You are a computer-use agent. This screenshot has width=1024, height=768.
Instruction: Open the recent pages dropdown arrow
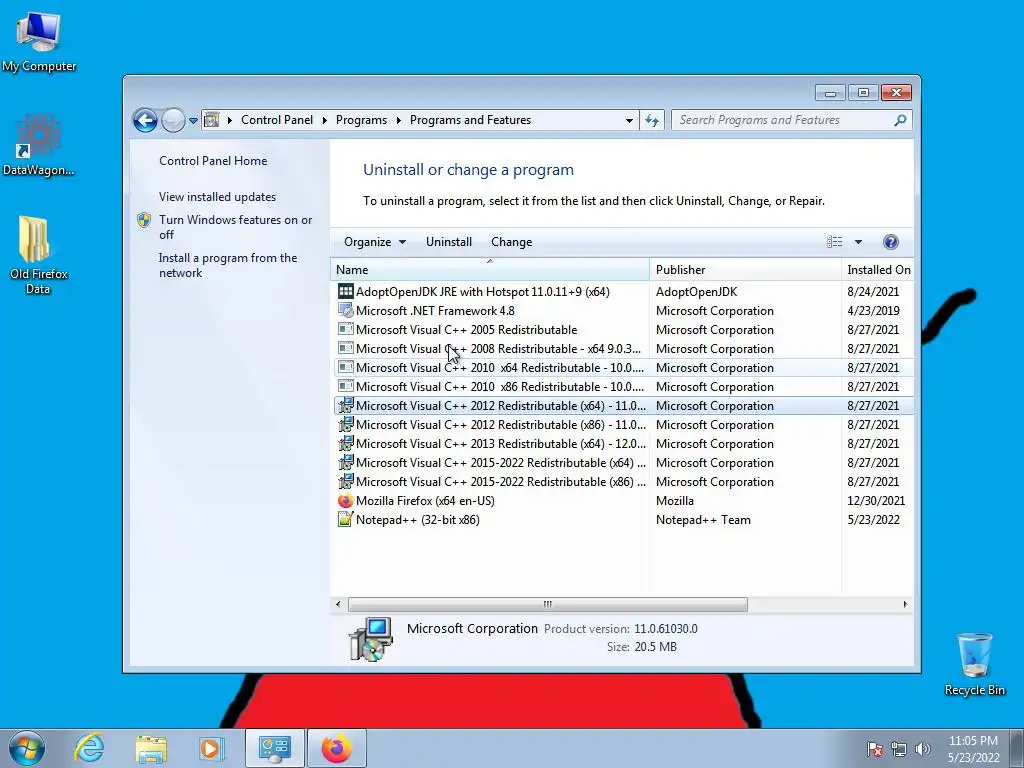(x=193, y=121)
